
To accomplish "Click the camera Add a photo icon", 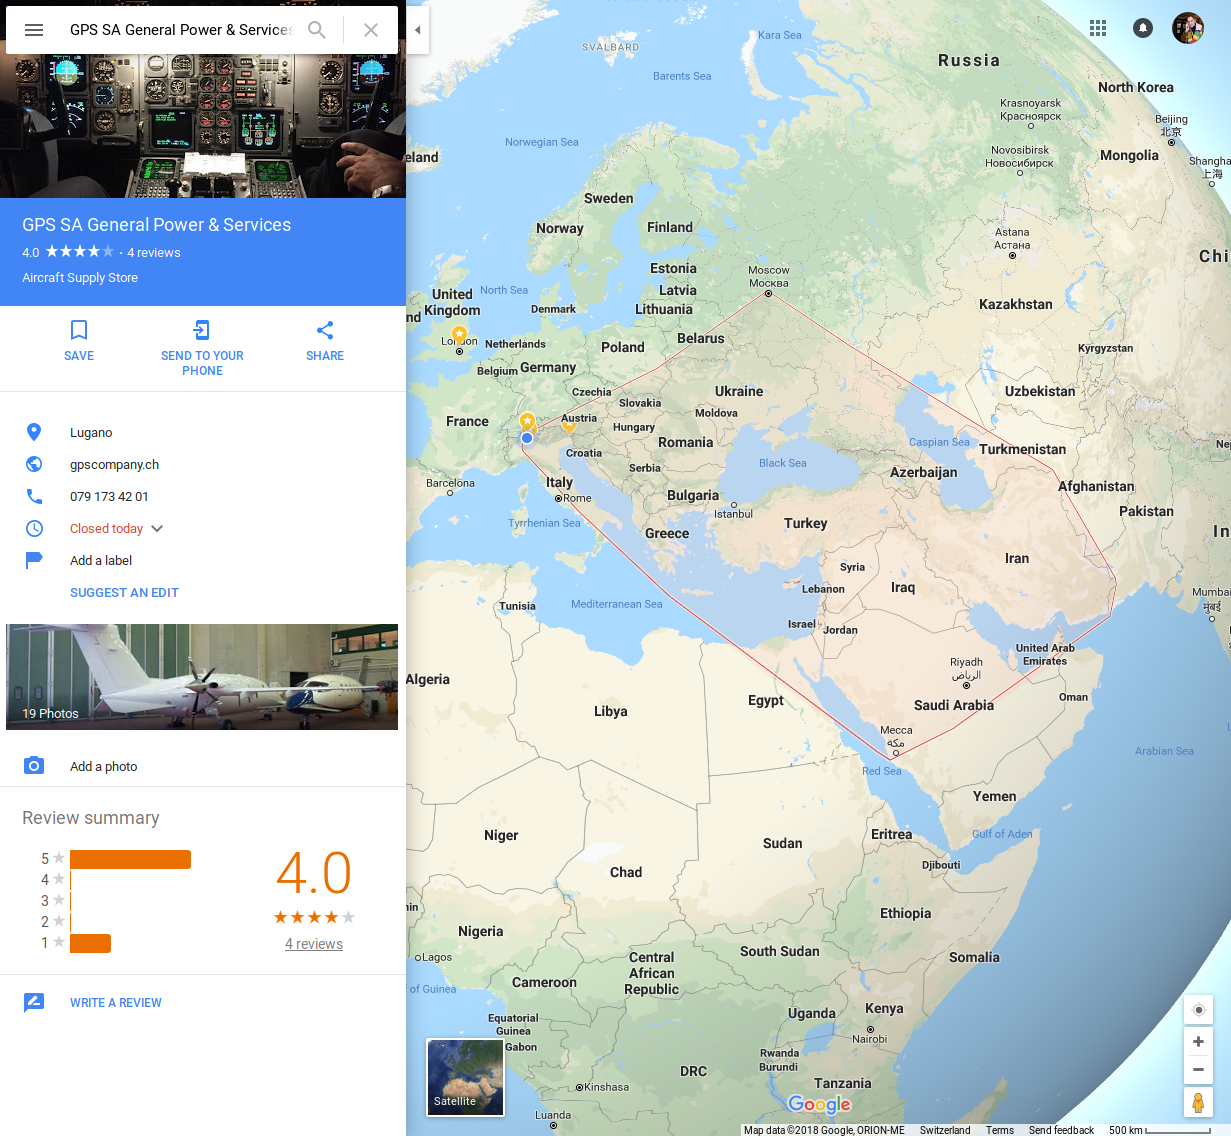I will (x=34, y=766).
